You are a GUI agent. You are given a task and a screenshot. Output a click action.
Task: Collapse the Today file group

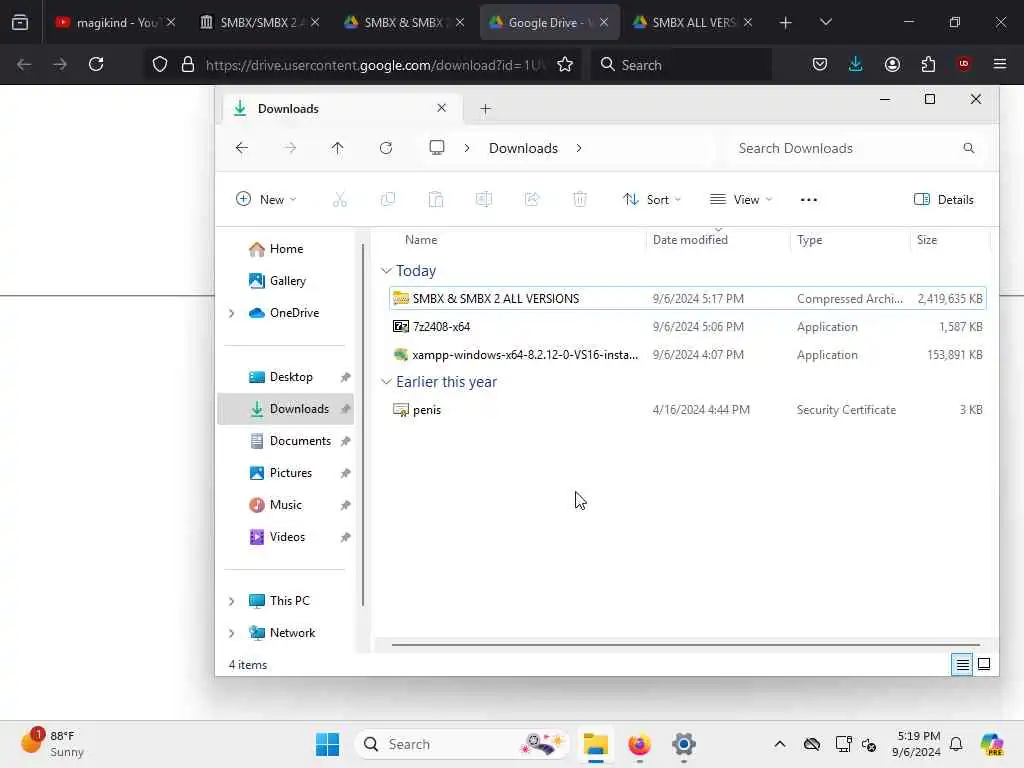386,270
